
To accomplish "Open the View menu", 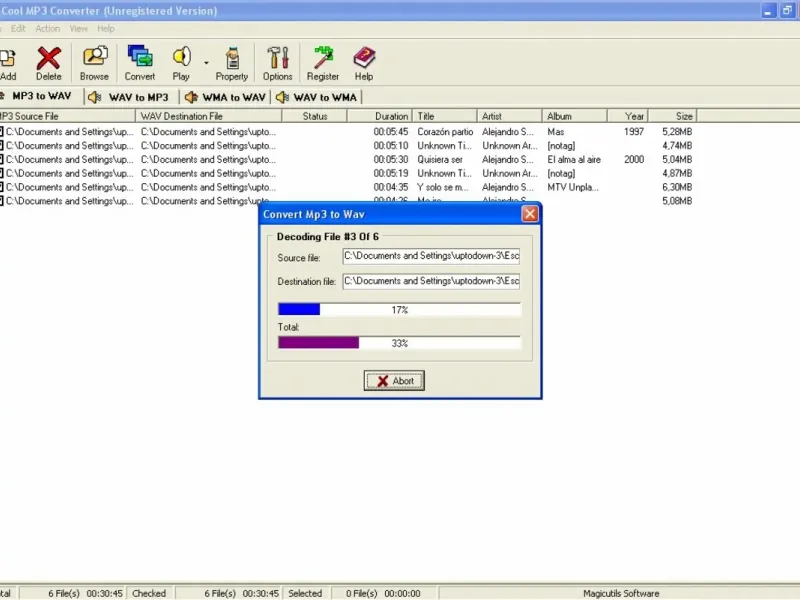I will pos(79,29).
